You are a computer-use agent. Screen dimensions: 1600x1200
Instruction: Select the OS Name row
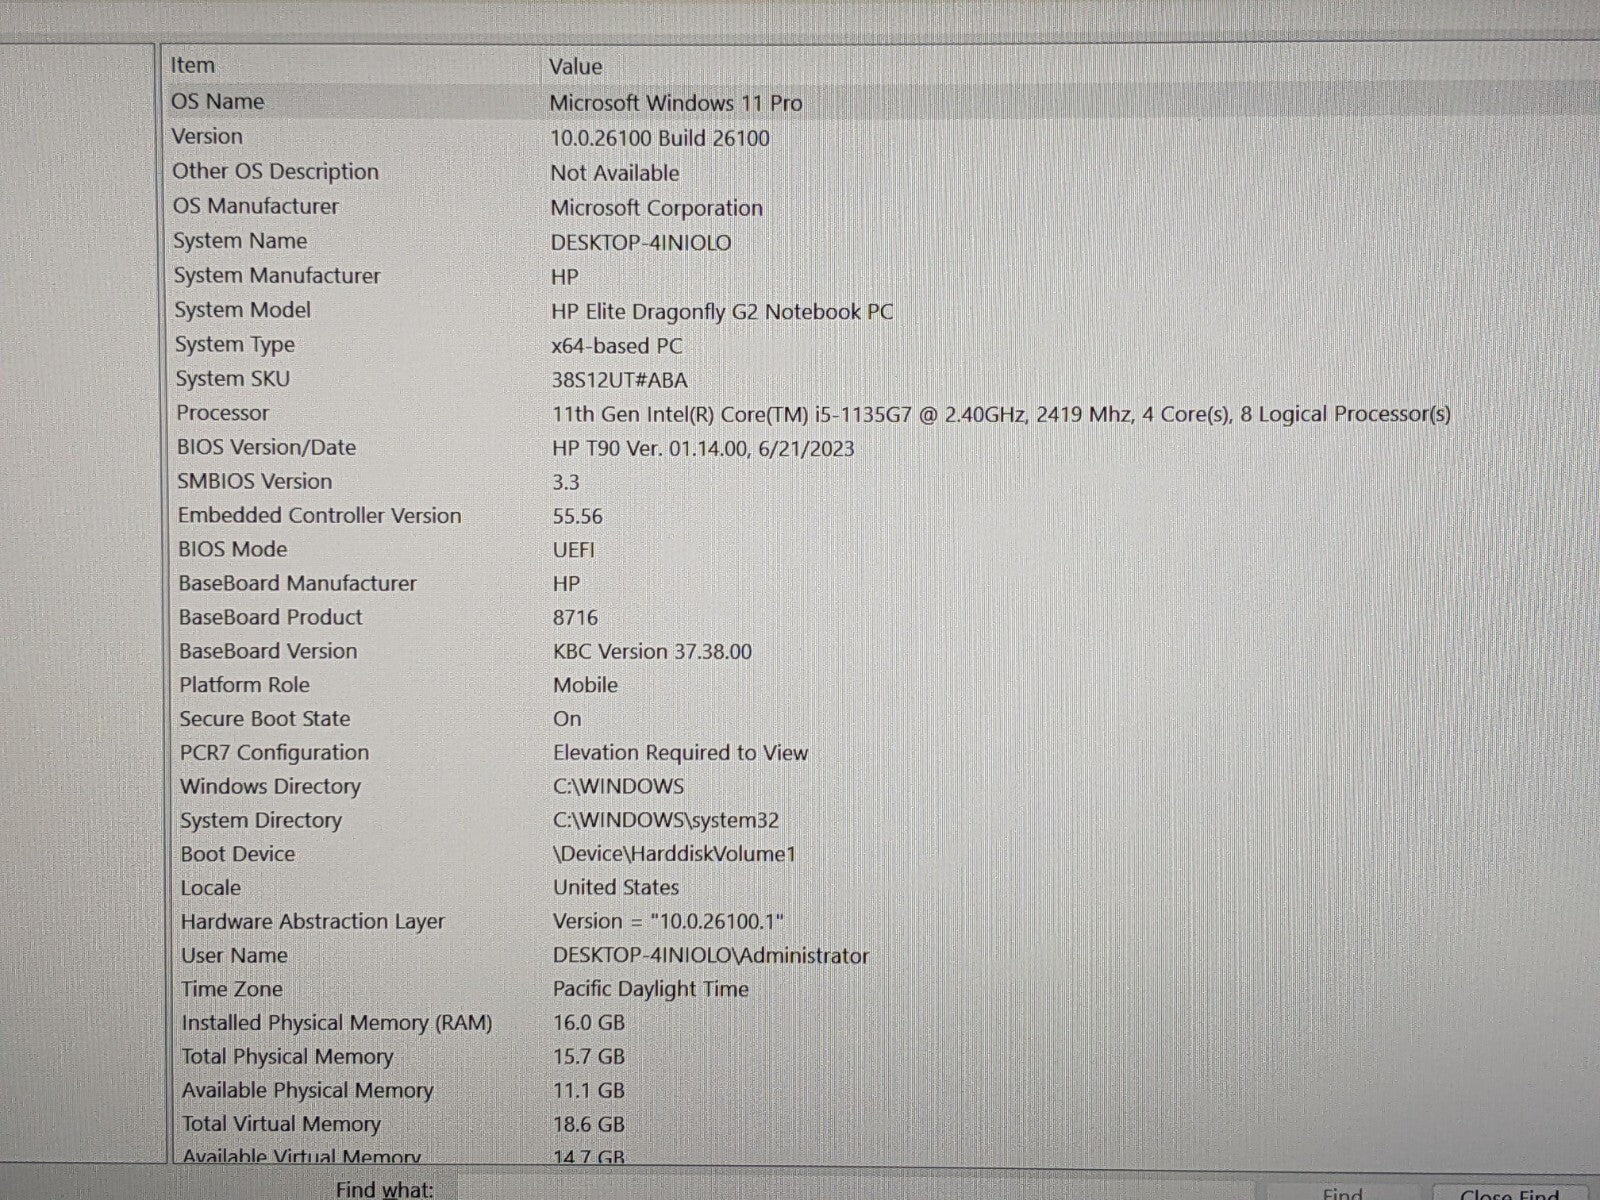coord(218,102)
